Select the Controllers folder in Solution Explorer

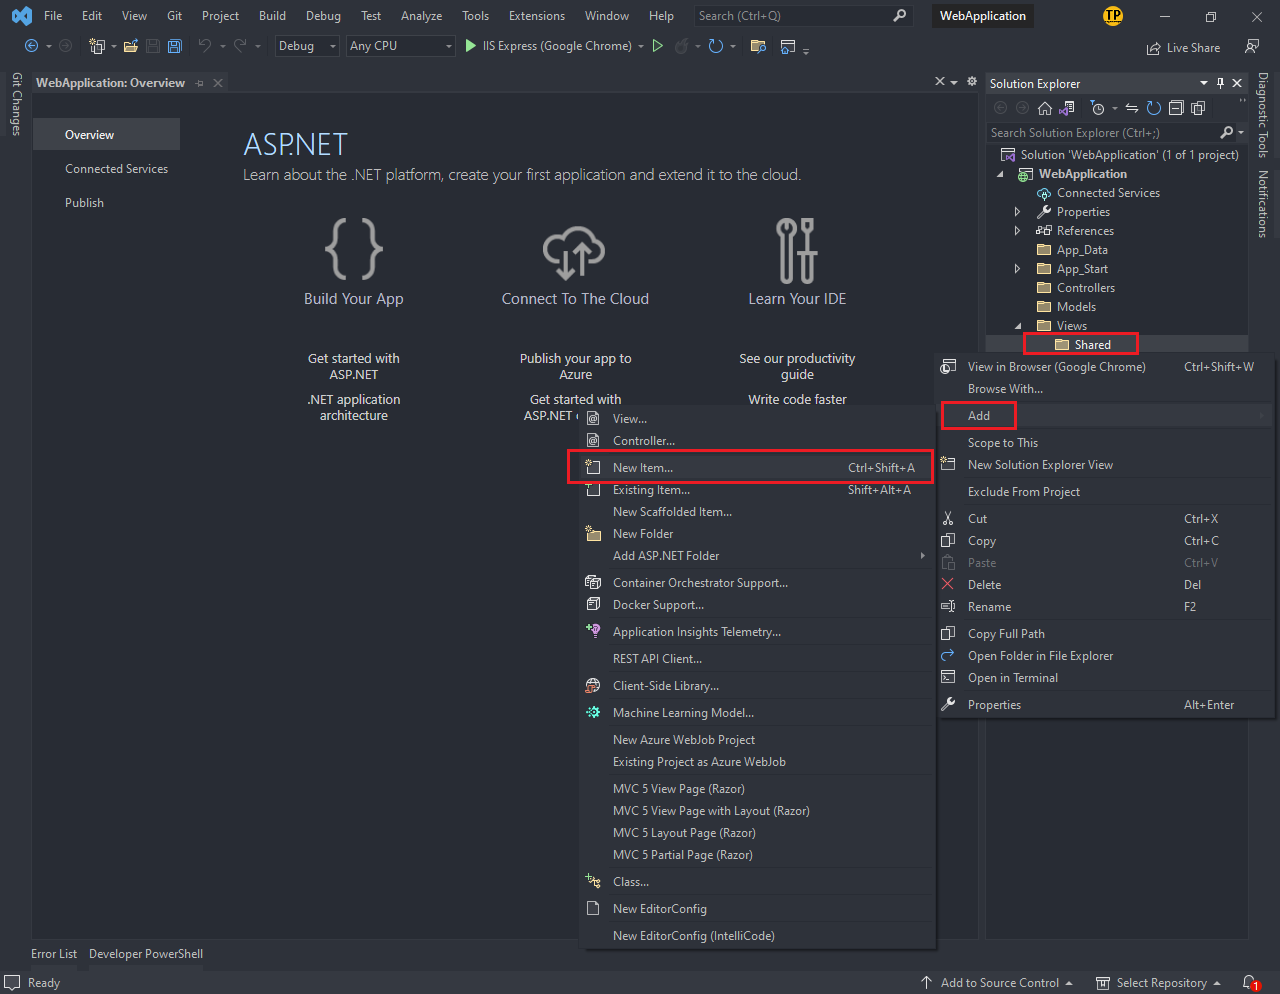(1085, 288)
